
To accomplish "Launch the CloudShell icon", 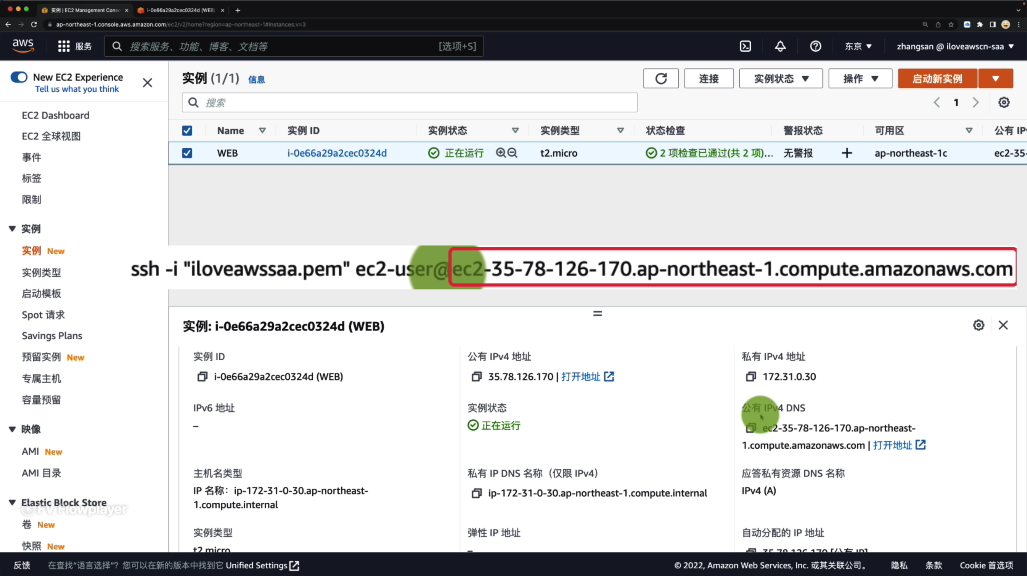I will [x=745, y=47].
